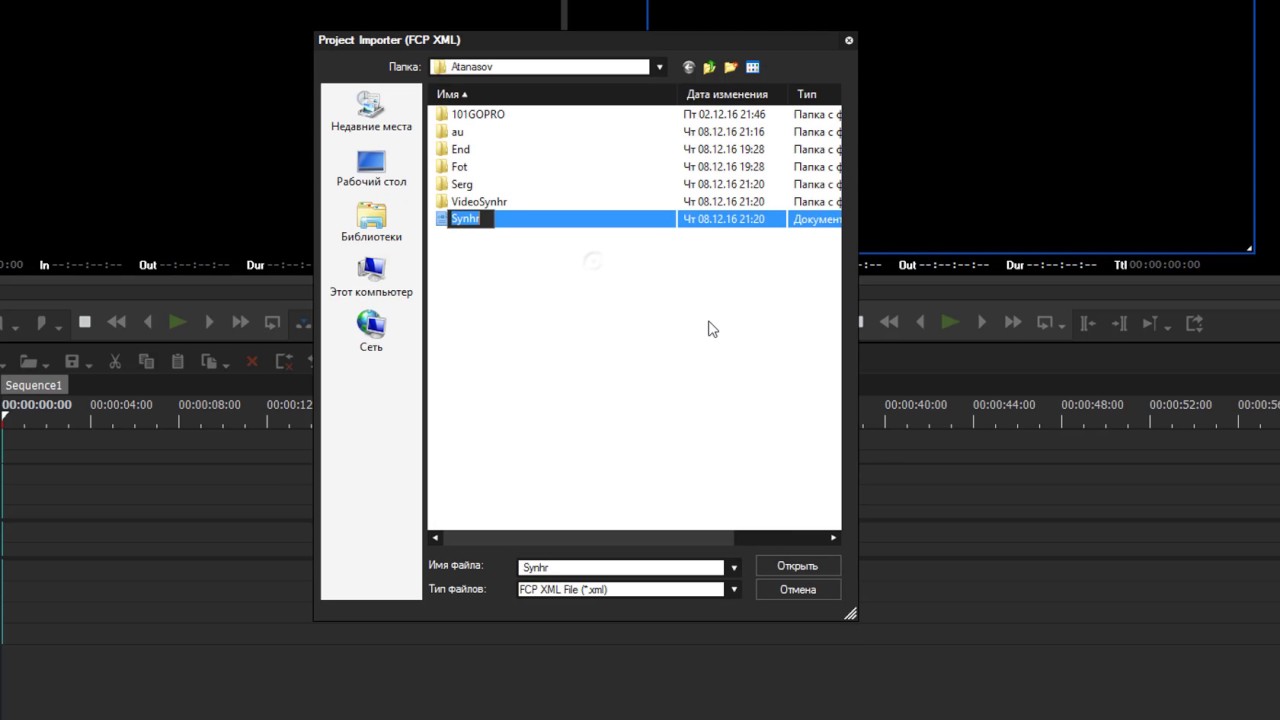Set Out point in Recorder monitor

pyautogui.click(x=1120, y=323)
